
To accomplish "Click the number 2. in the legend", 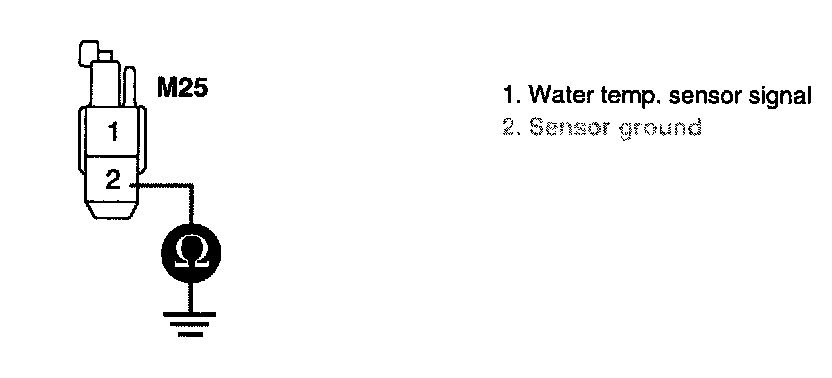I will 510,127.
